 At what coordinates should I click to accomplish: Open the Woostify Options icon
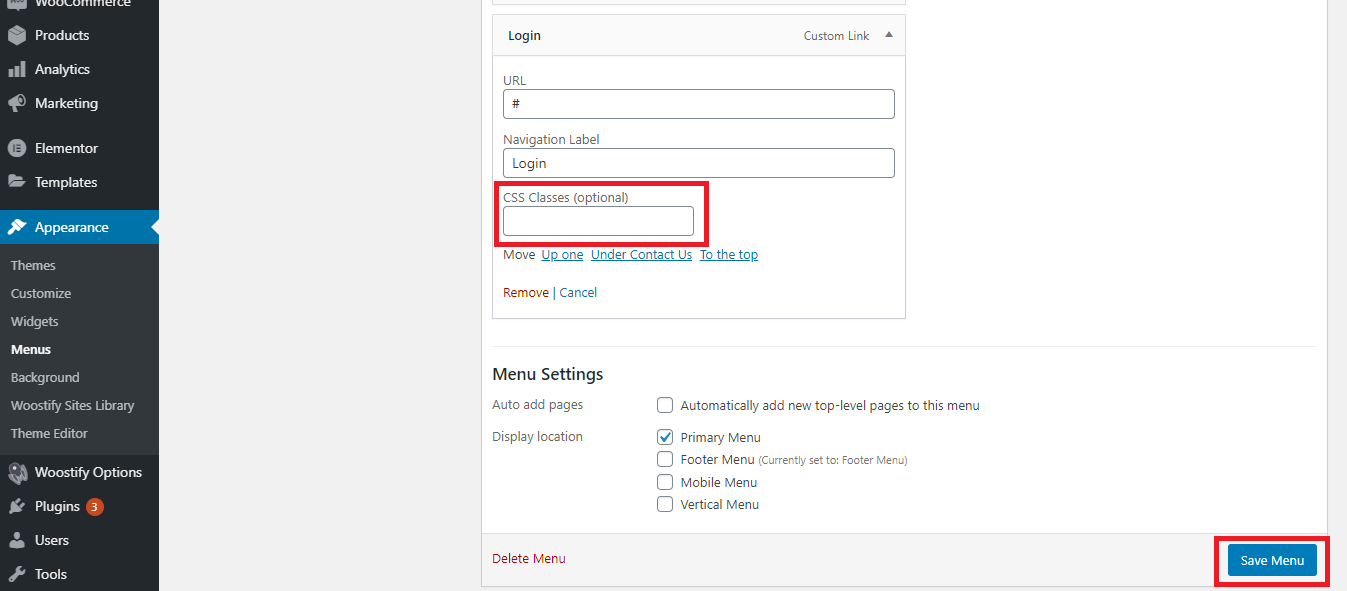[x=17, y=472]
